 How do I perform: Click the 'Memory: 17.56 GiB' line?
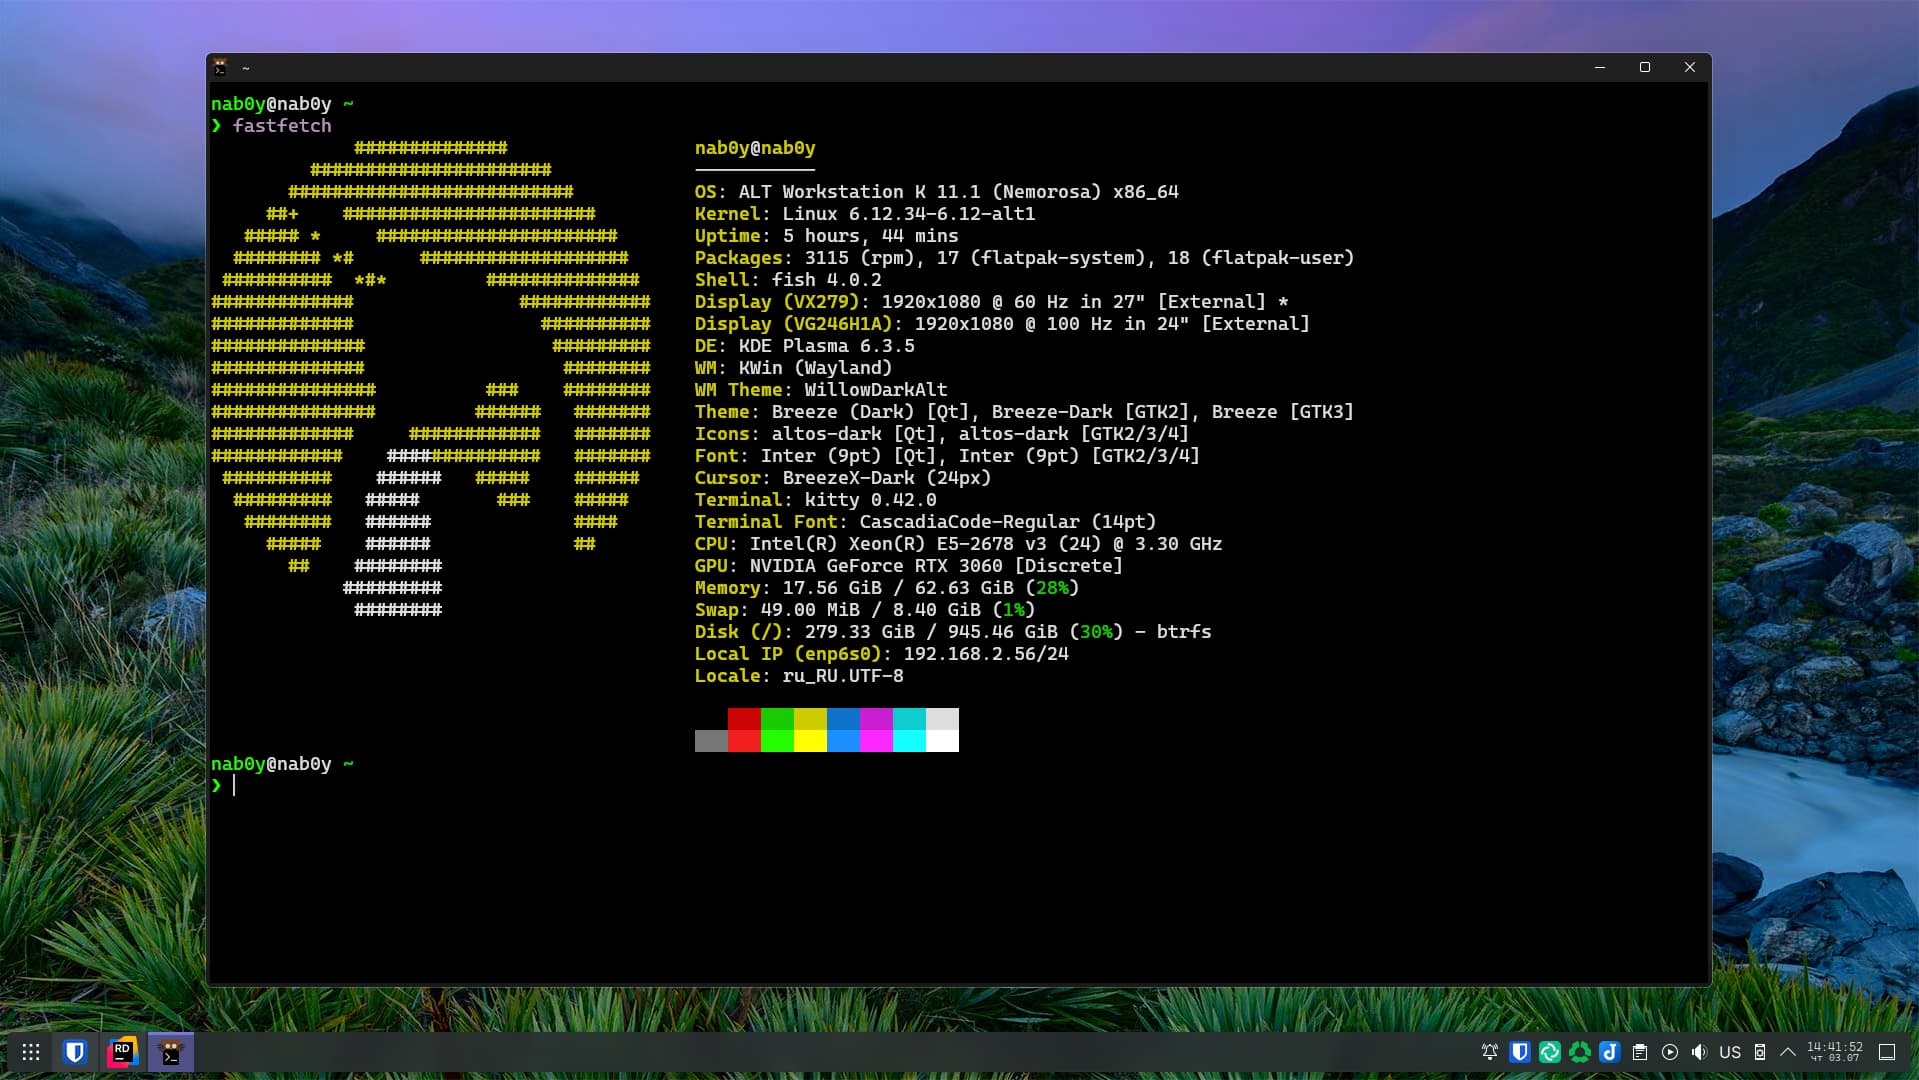point(887,588)
